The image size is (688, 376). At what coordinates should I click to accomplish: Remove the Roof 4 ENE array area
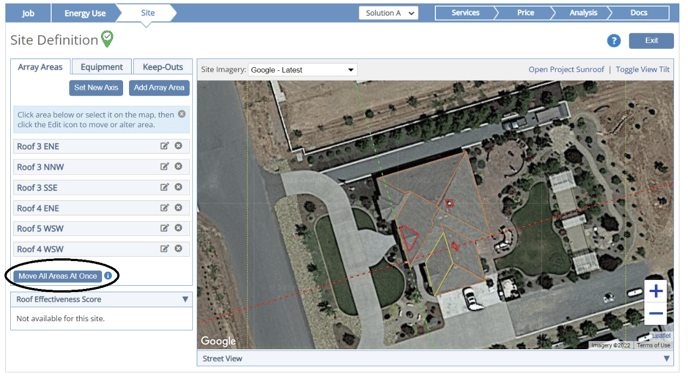click(x=179, y=208)
